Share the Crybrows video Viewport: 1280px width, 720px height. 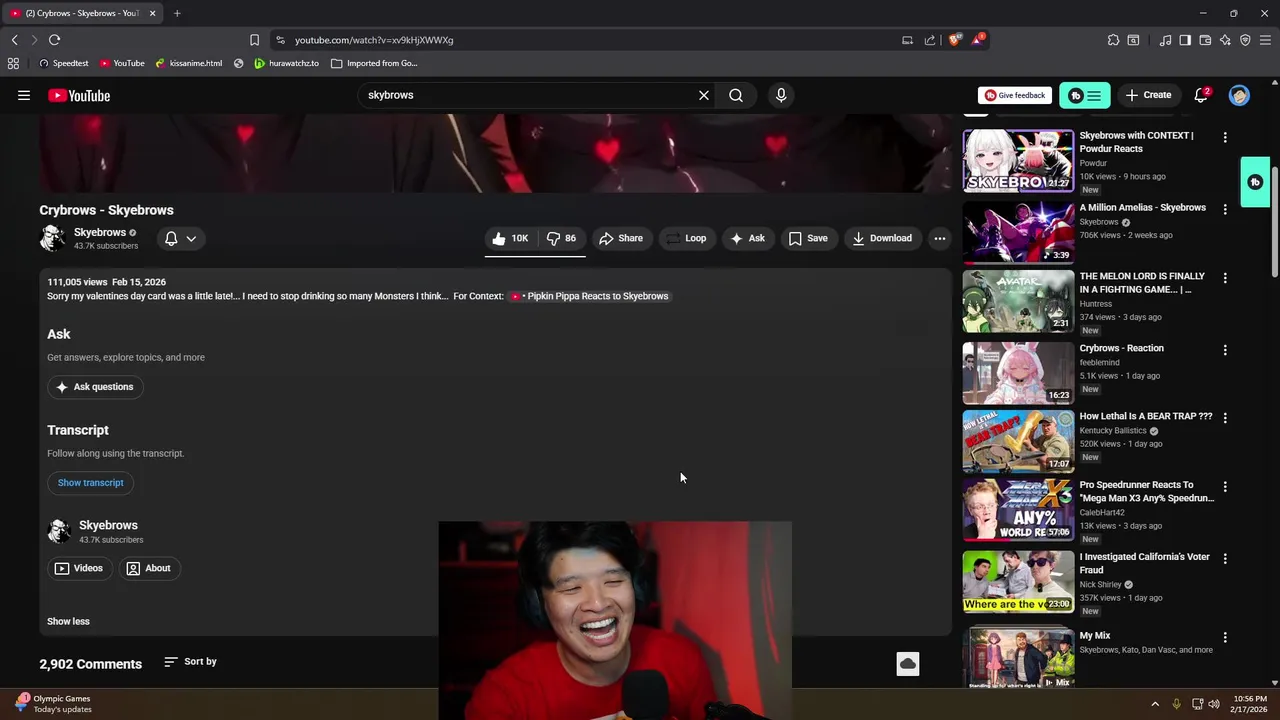coord(621,238)
